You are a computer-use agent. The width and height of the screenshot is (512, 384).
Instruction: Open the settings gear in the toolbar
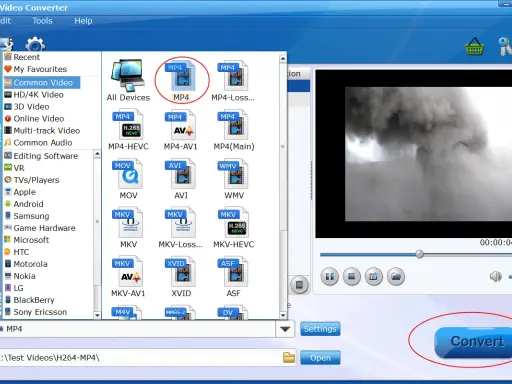[x=35, y=45]
